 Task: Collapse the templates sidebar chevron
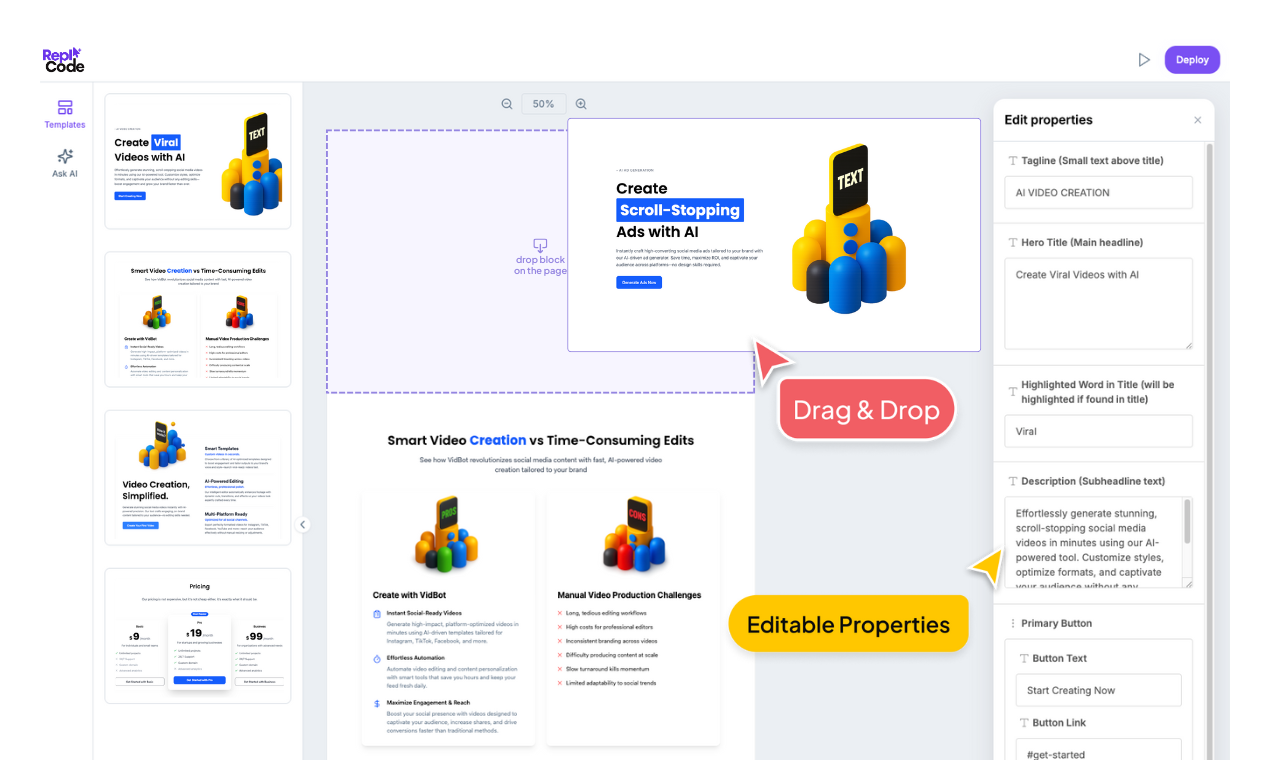tap(303, 524)
